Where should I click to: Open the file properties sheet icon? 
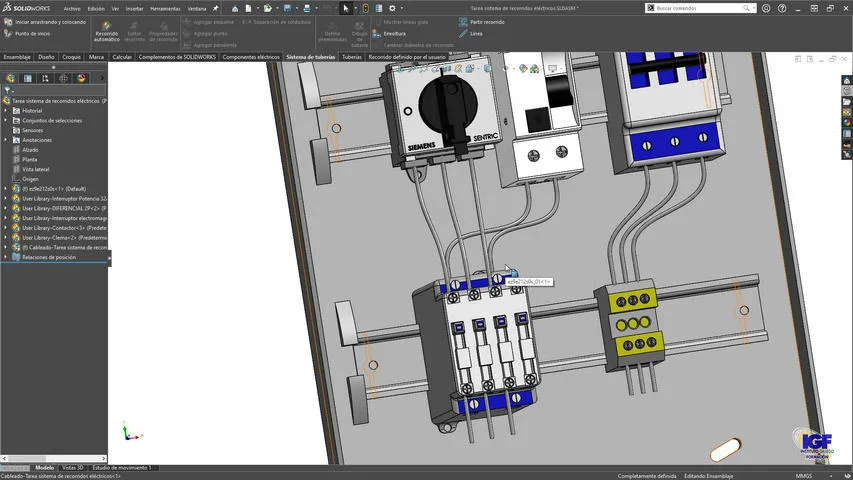pyautogui.click(x=379, y=8)
